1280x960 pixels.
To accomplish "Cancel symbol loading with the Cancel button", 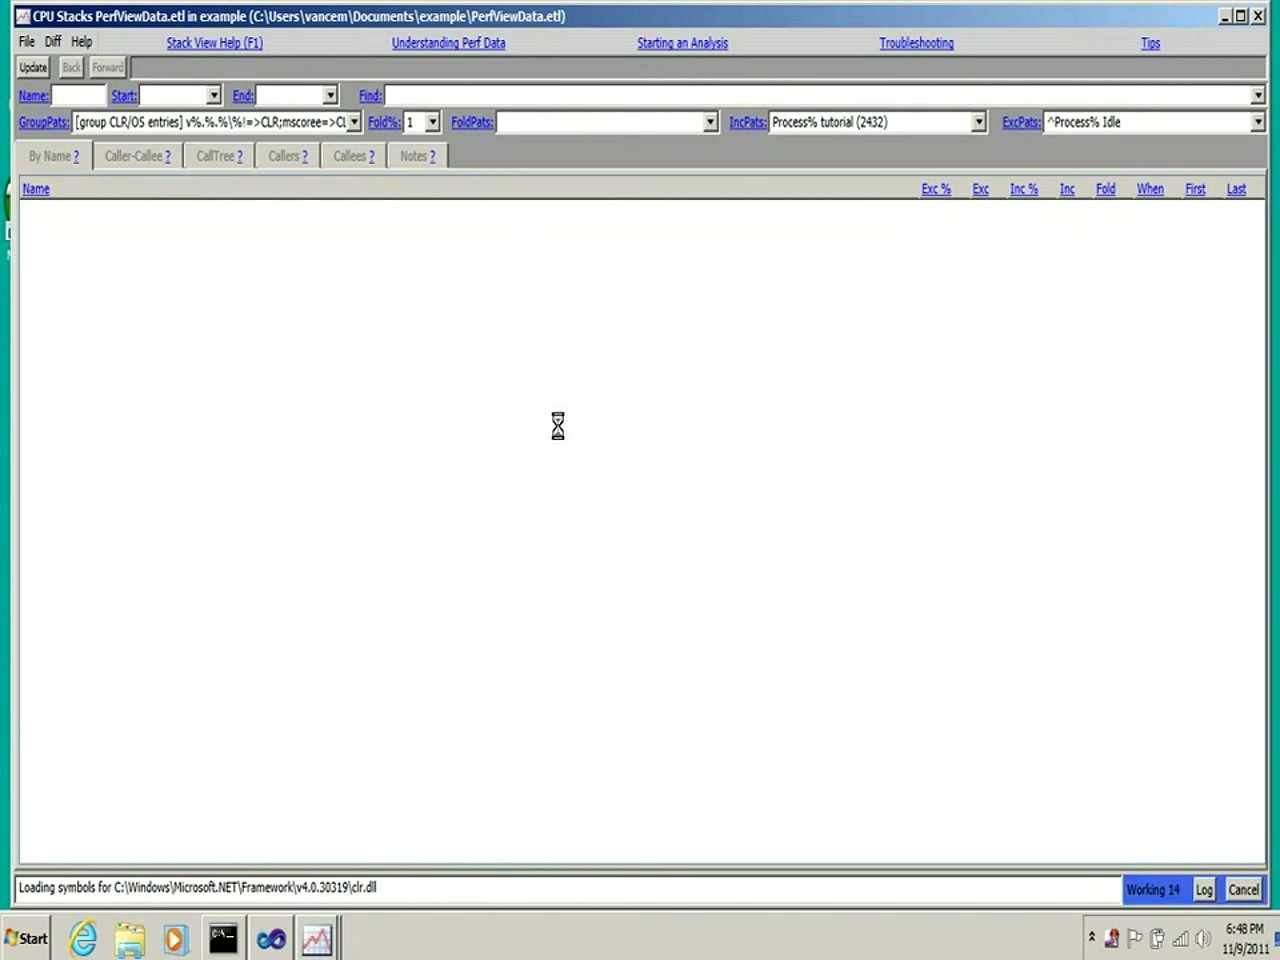I will (x=1243, y=888).
